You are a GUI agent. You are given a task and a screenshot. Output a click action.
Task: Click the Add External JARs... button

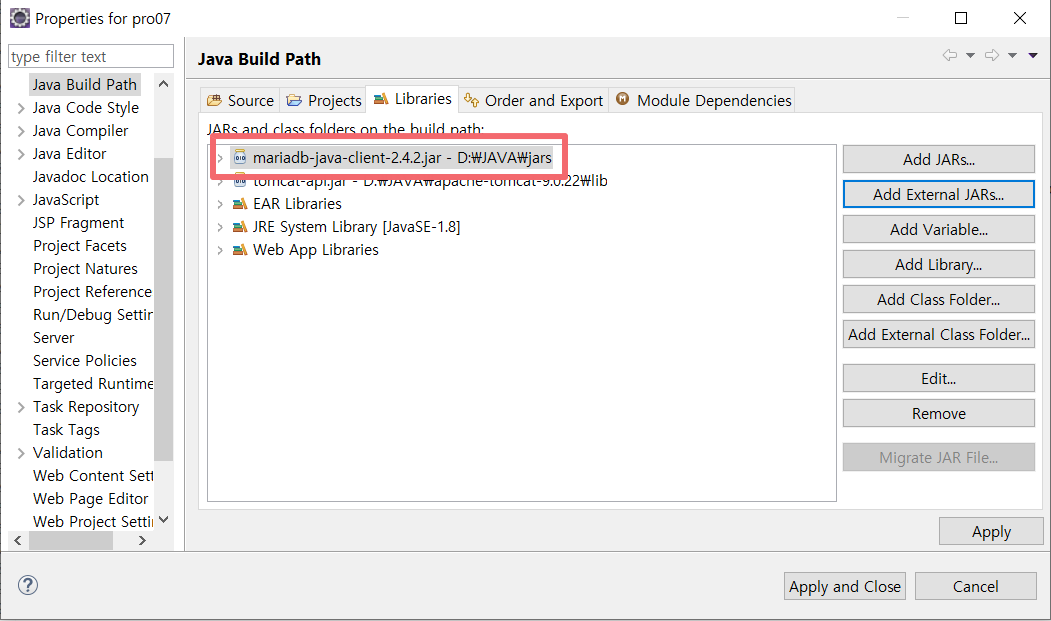938,194
